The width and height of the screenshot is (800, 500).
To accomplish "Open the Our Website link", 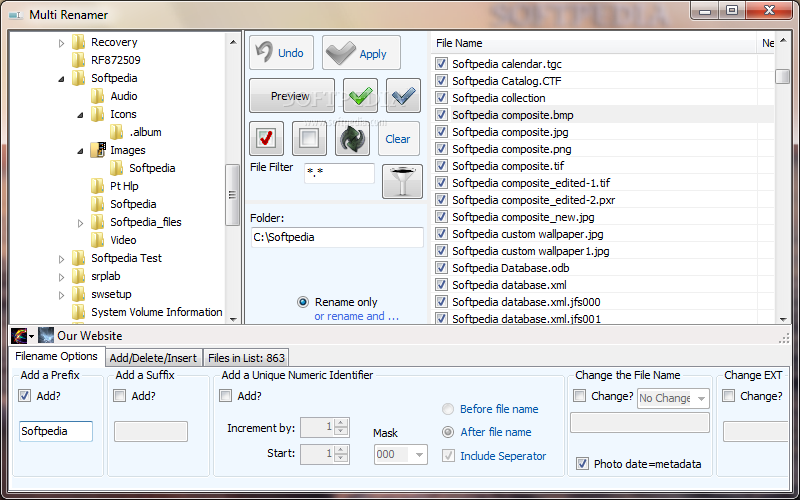I will coord(90,336).
